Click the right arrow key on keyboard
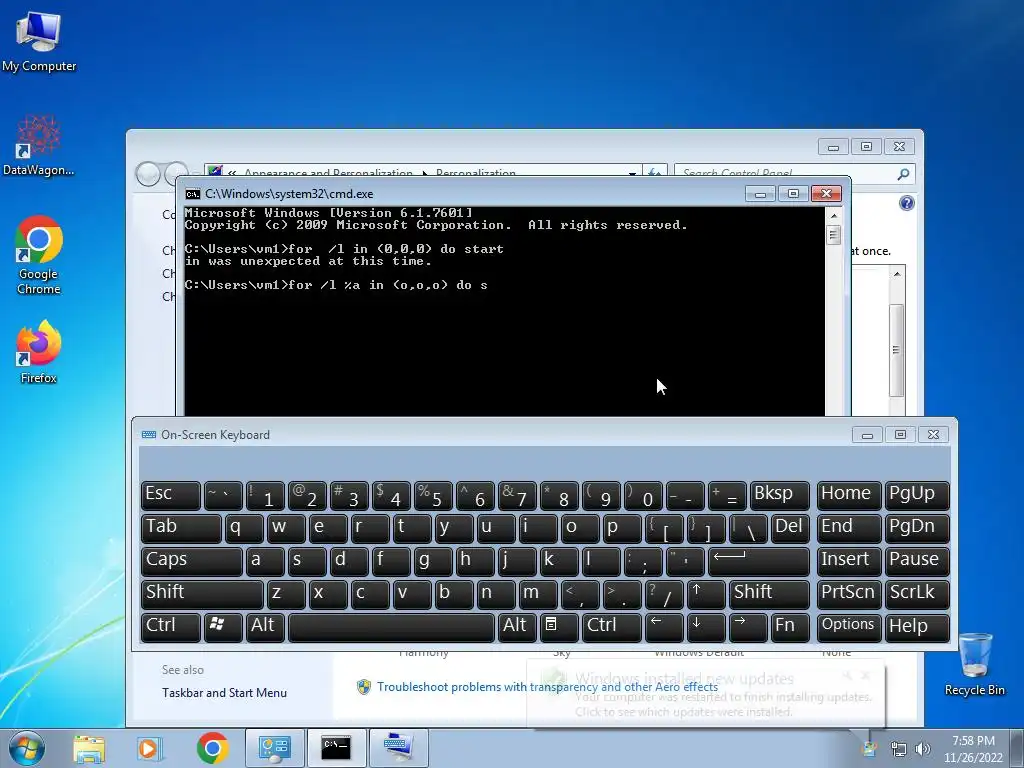This screenshot has width=1024, height=768. [x=748, y=626]
